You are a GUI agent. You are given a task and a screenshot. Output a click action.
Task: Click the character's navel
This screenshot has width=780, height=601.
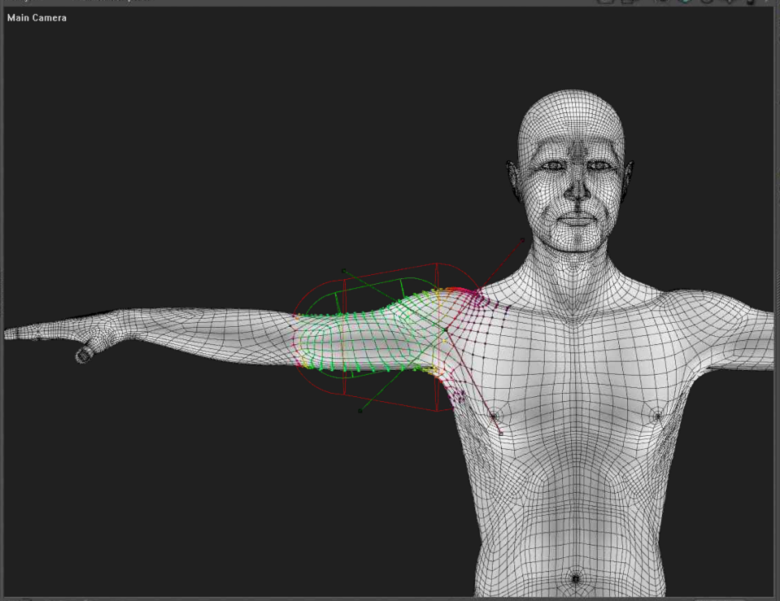pyautogui.click(x=574, y=578)
